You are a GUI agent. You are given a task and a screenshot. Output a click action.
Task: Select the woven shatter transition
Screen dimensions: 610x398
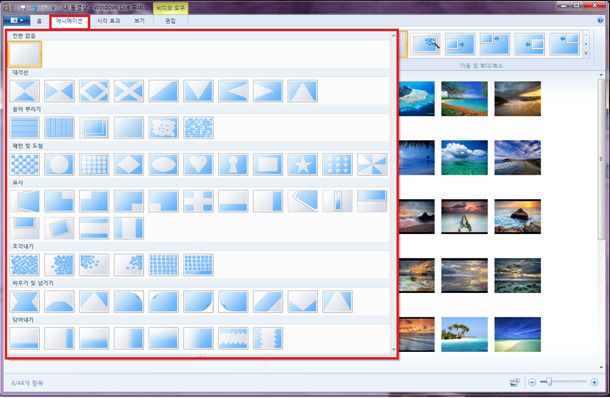(25, 265)
